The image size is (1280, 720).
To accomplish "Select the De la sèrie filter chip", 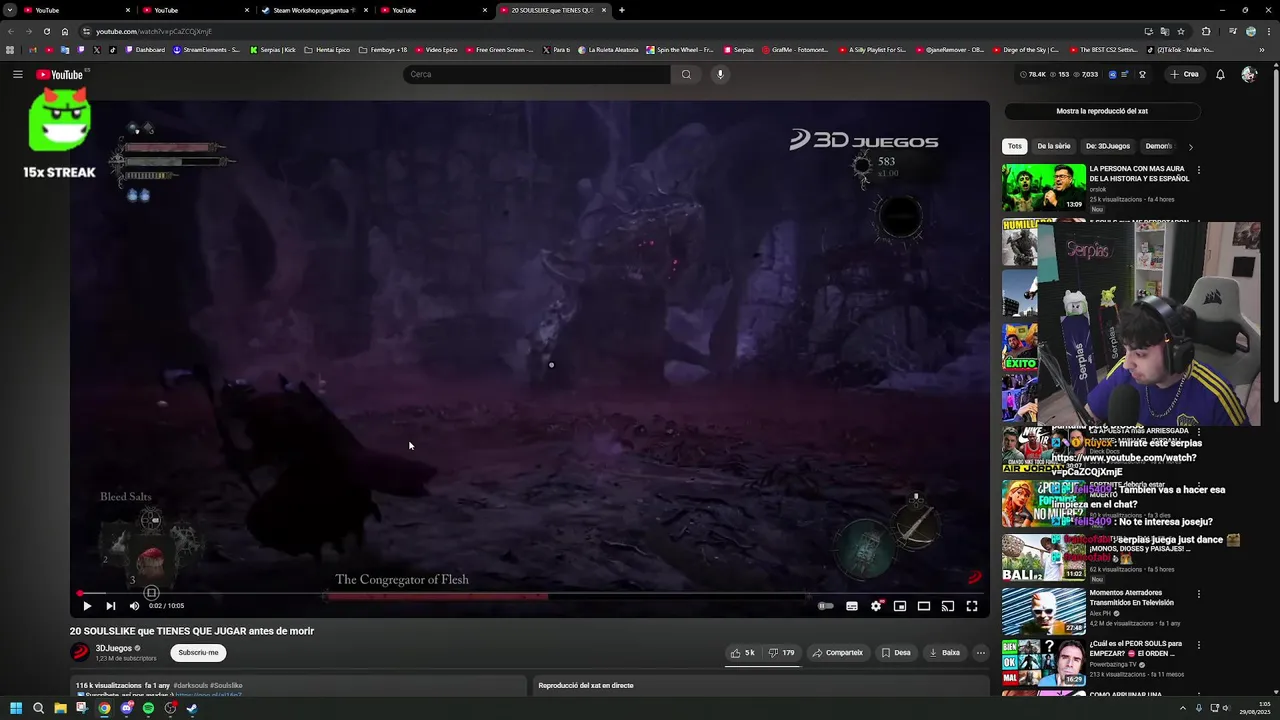I will 1054,146.
